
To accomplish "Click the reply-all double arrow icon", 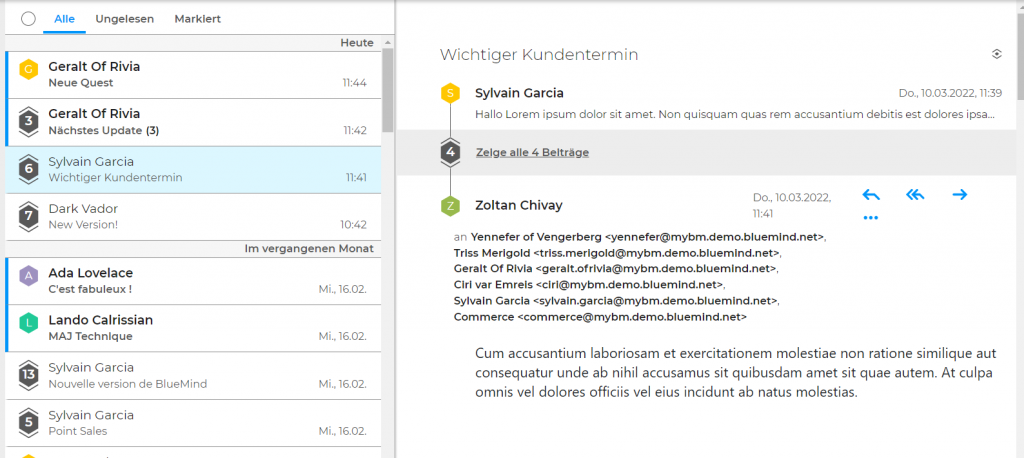I will coord(915,195).
